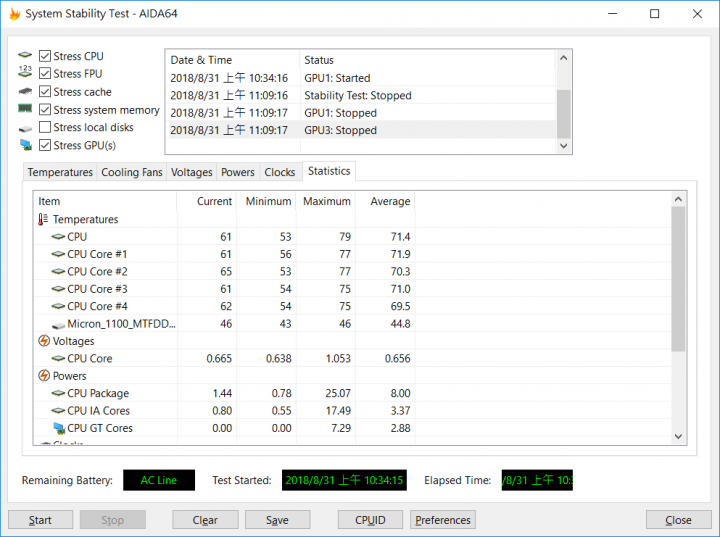The height and width of the screenshot is (537, 720).
Task: Click the lightning icon next to Voltages
Action: tap(44, 341)
